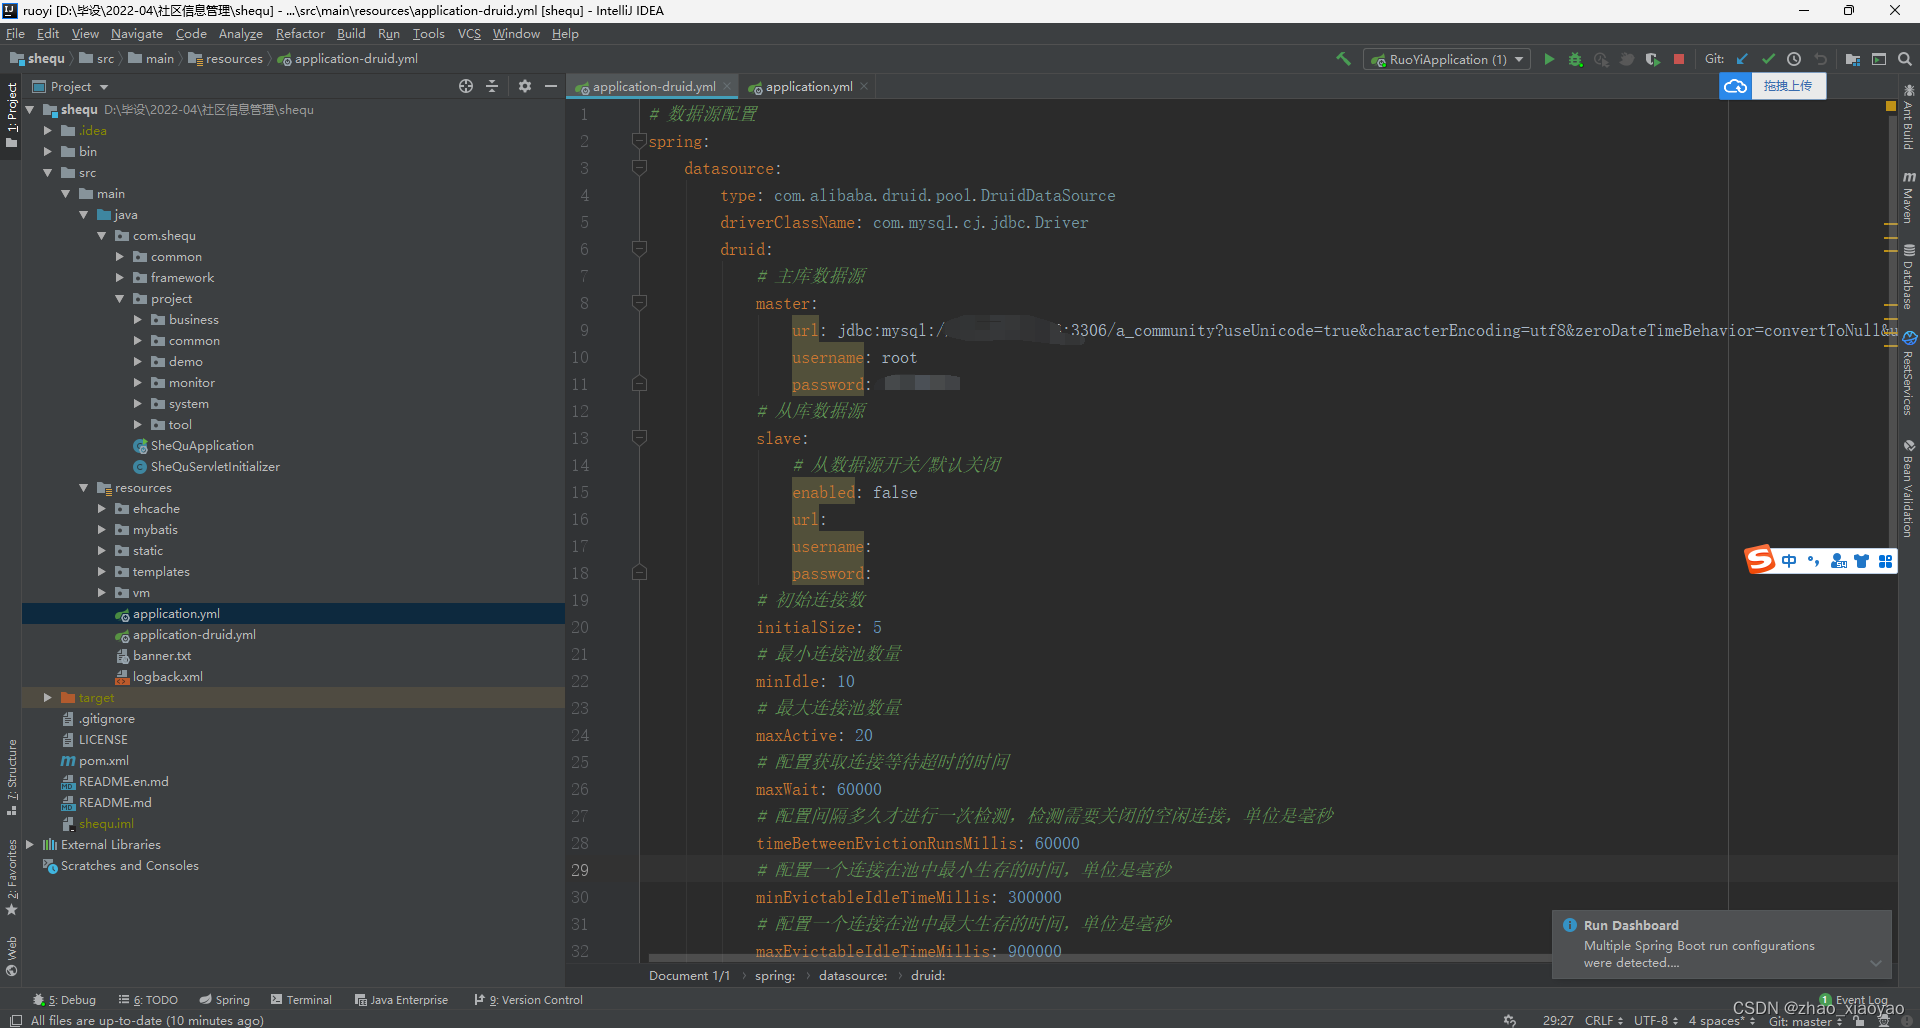
Task: Open the RuoYiApplication run configuration dropdown
Action: click(1447, 59)
